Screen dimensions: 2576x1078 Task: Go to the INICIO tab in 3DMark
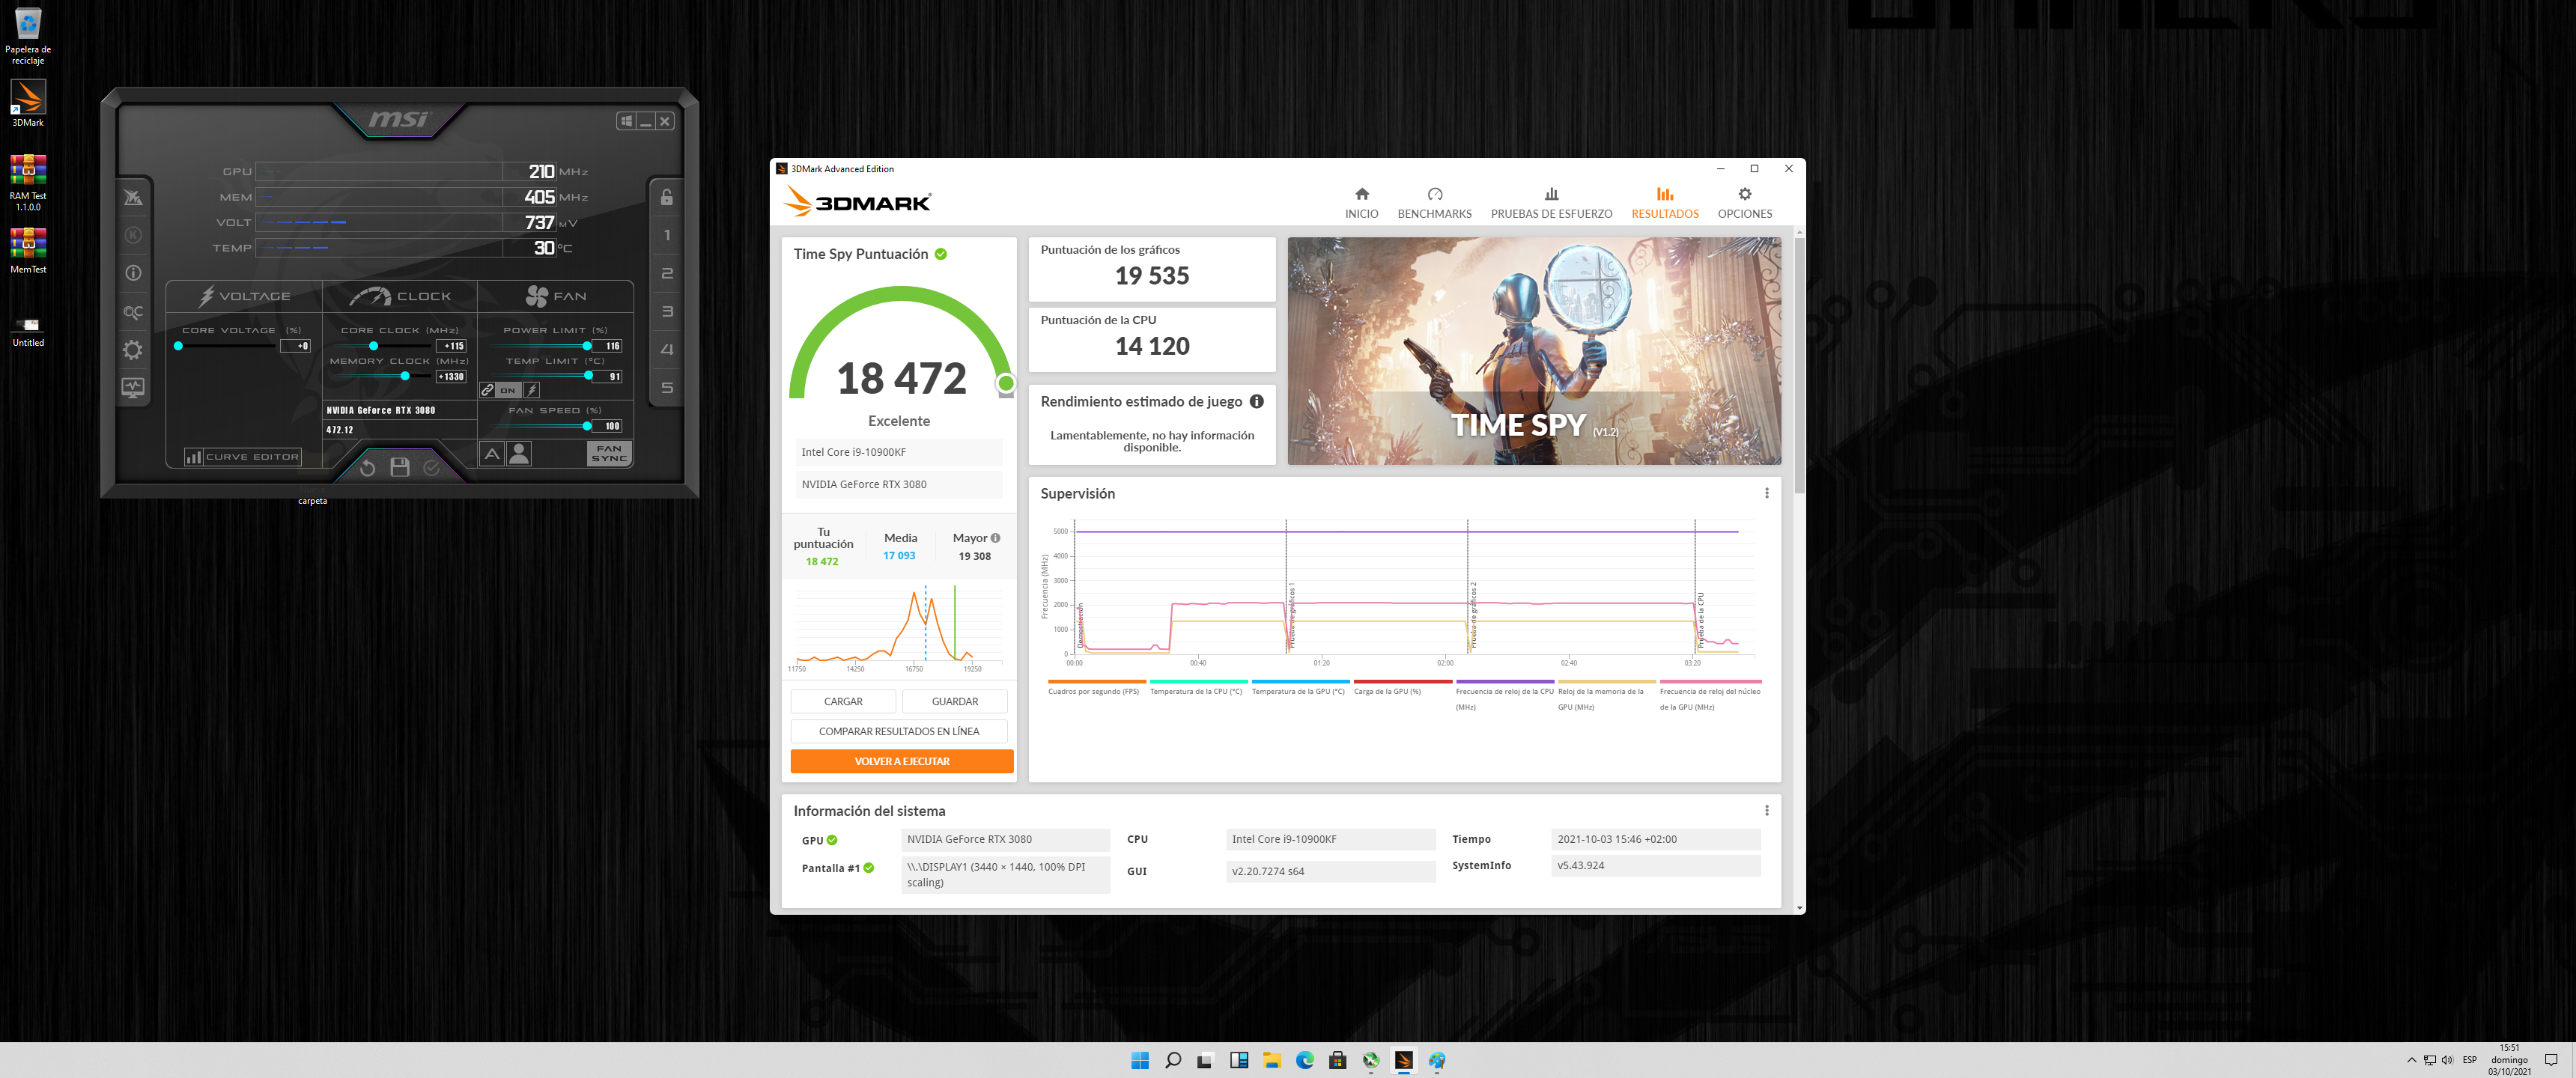click(x=1361, y=203)
